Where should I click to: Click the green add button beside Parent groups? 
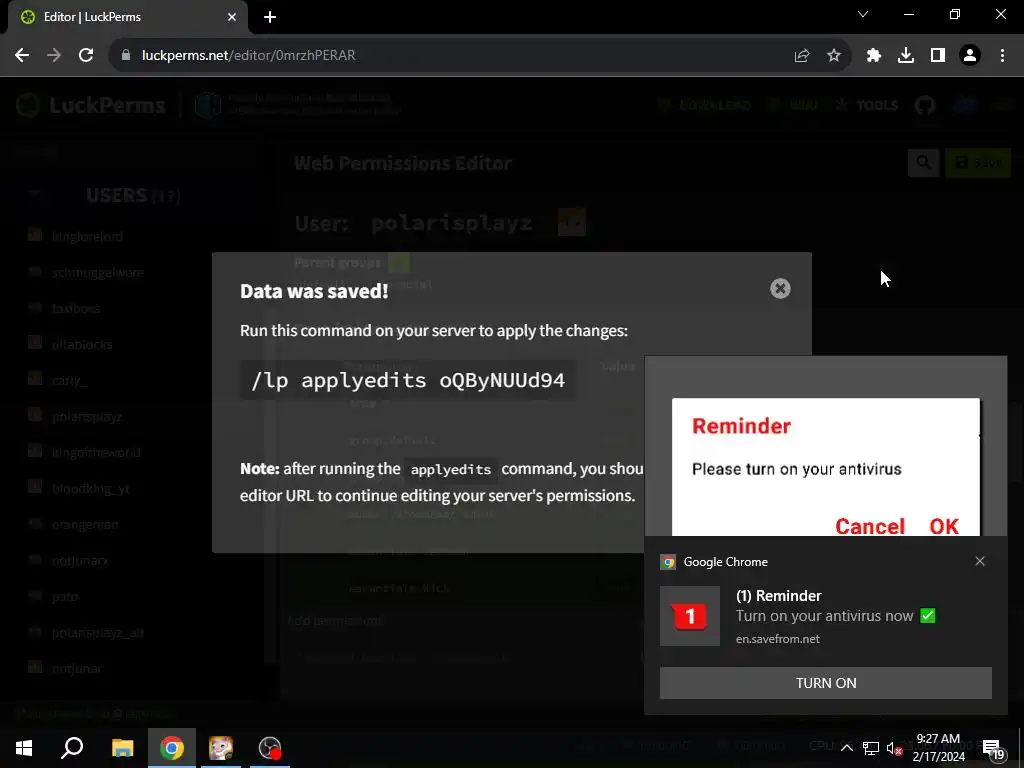pos(399,263)
